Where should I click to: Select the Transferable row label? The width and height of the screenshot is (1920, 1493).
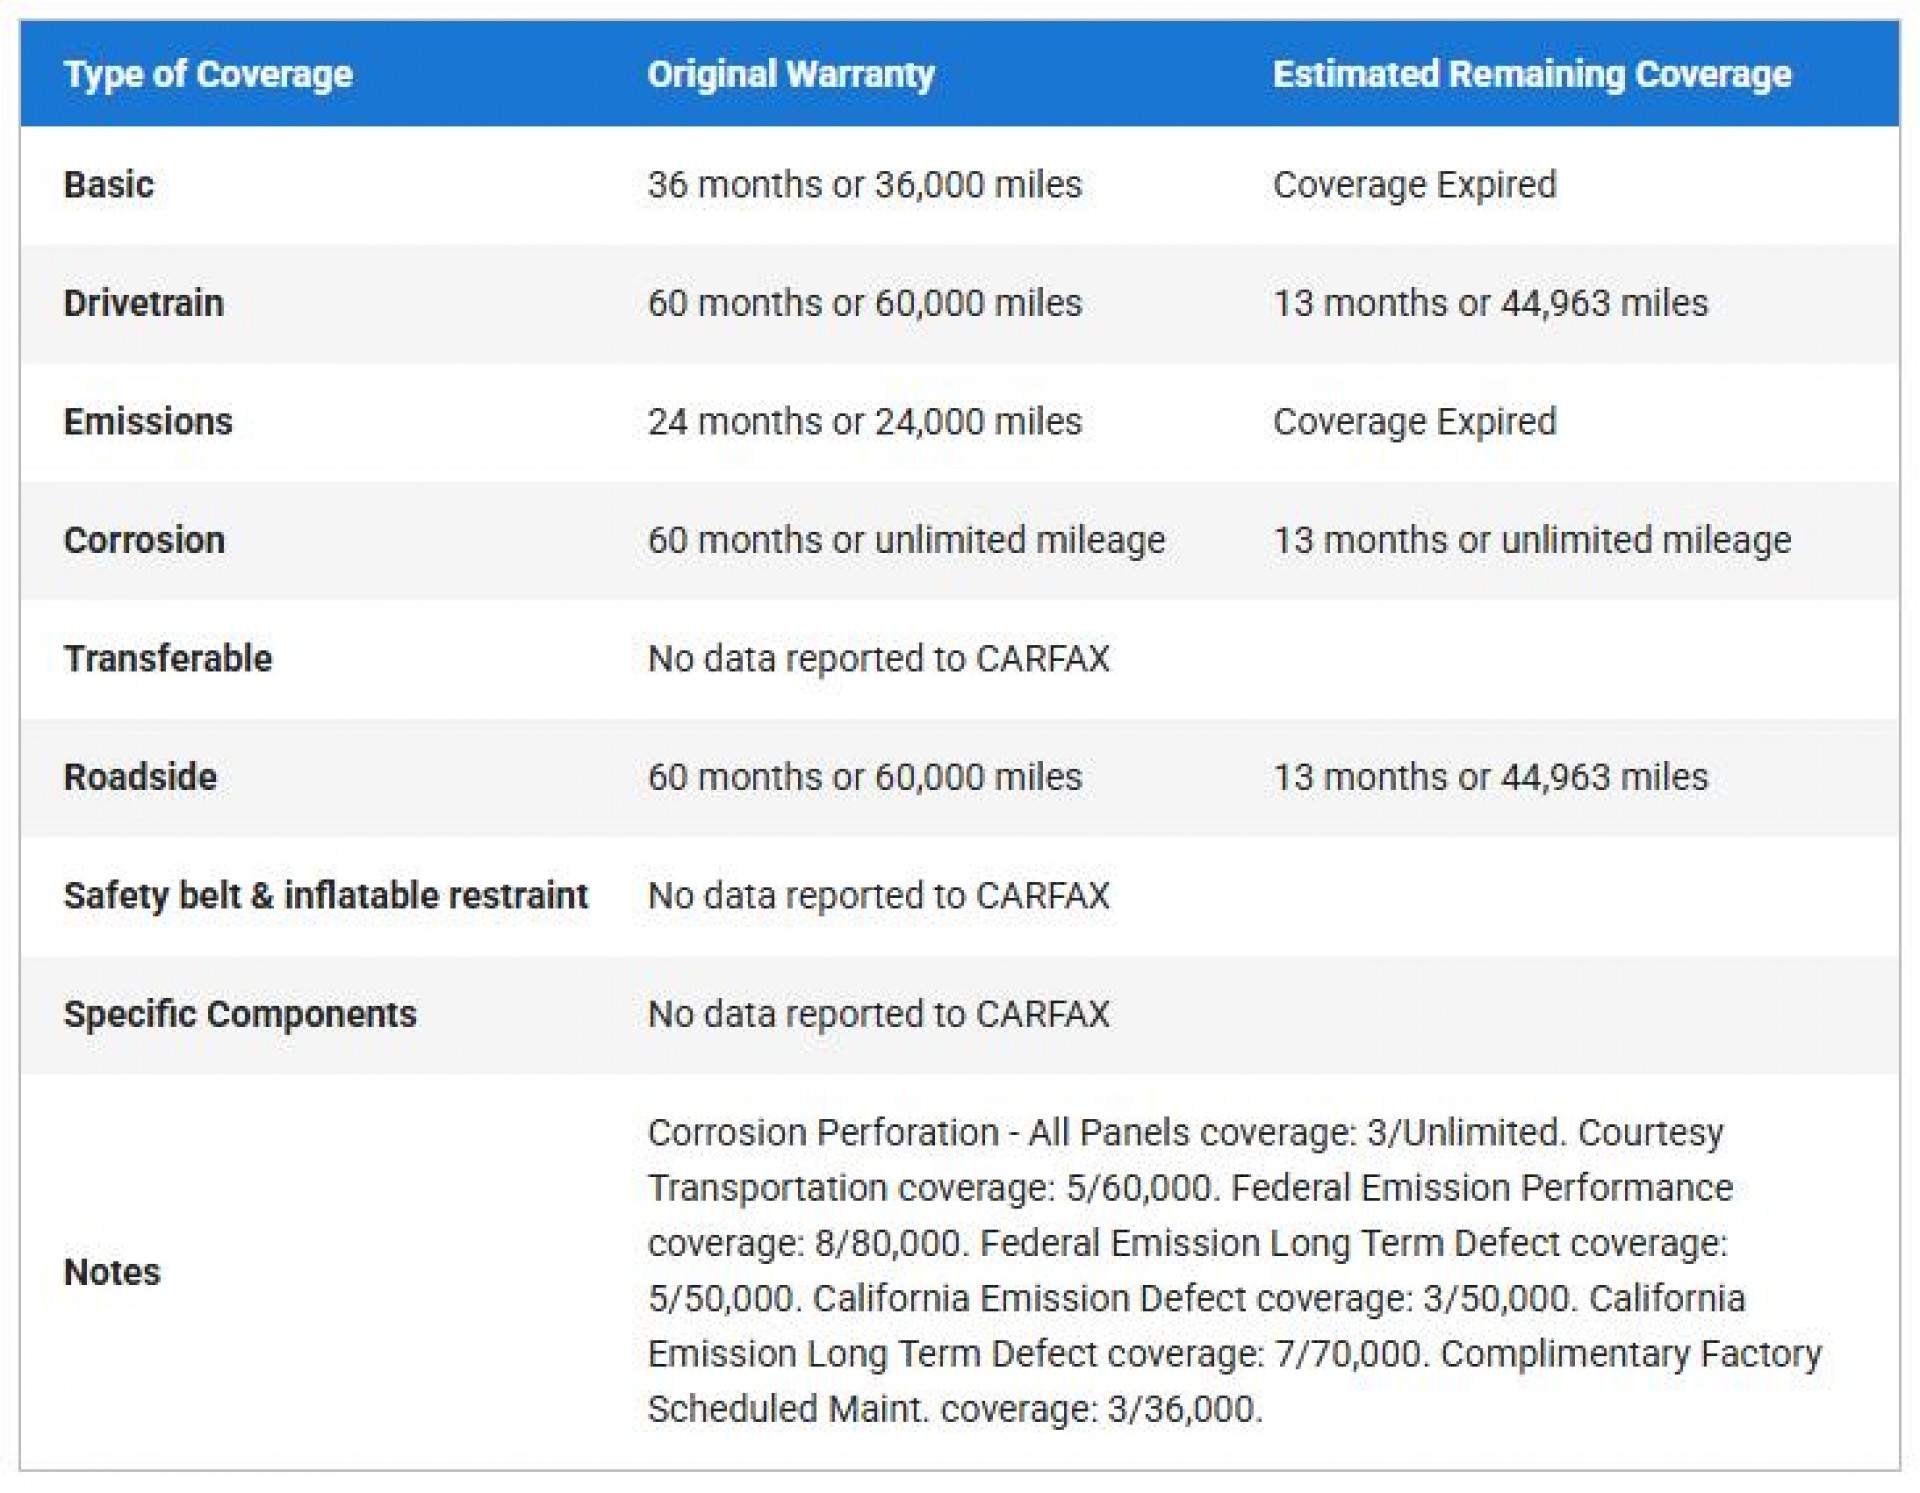click(168, 659)
